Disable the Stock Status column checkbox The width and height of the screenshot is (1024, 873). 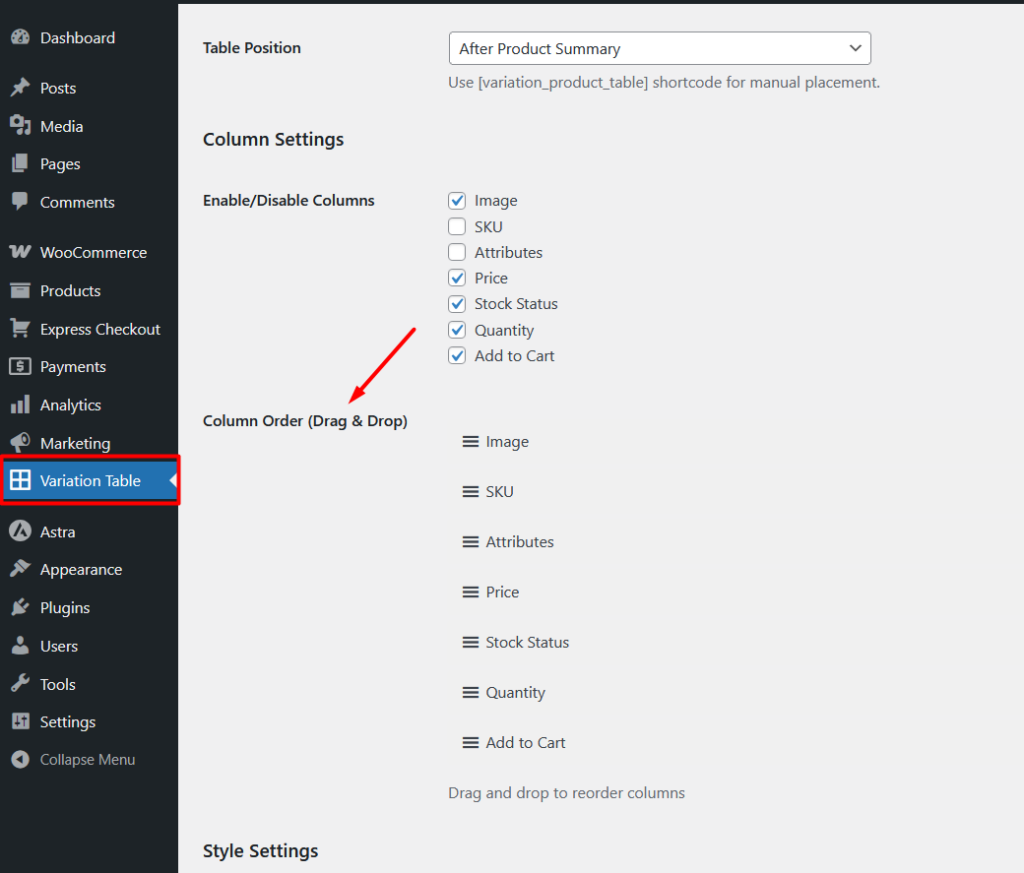point(457,304)
